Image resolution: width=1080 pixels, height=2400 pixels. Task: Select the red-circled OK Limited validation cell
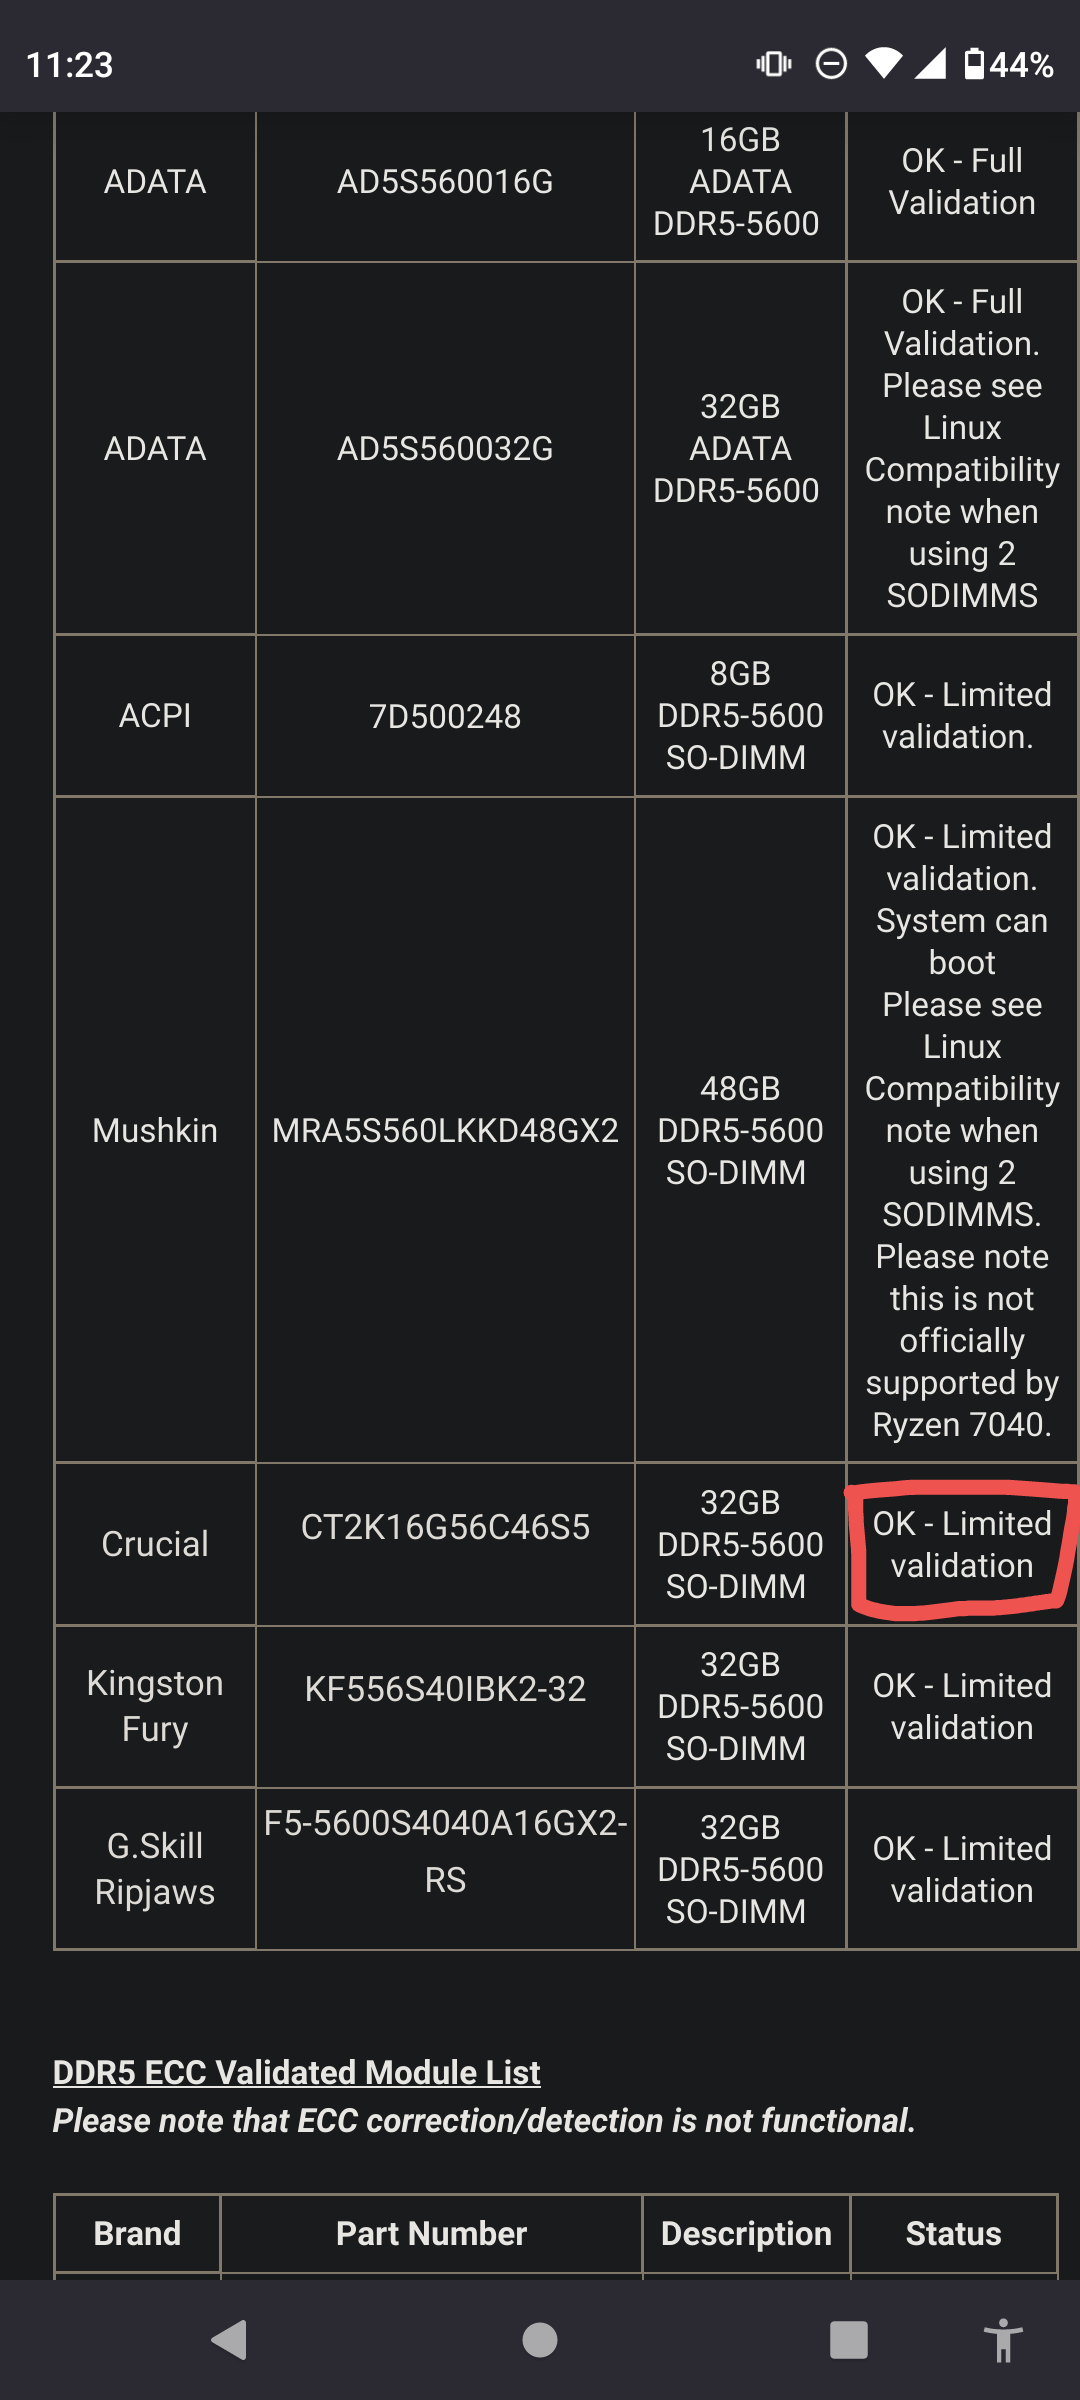(x=961, y=1544)
